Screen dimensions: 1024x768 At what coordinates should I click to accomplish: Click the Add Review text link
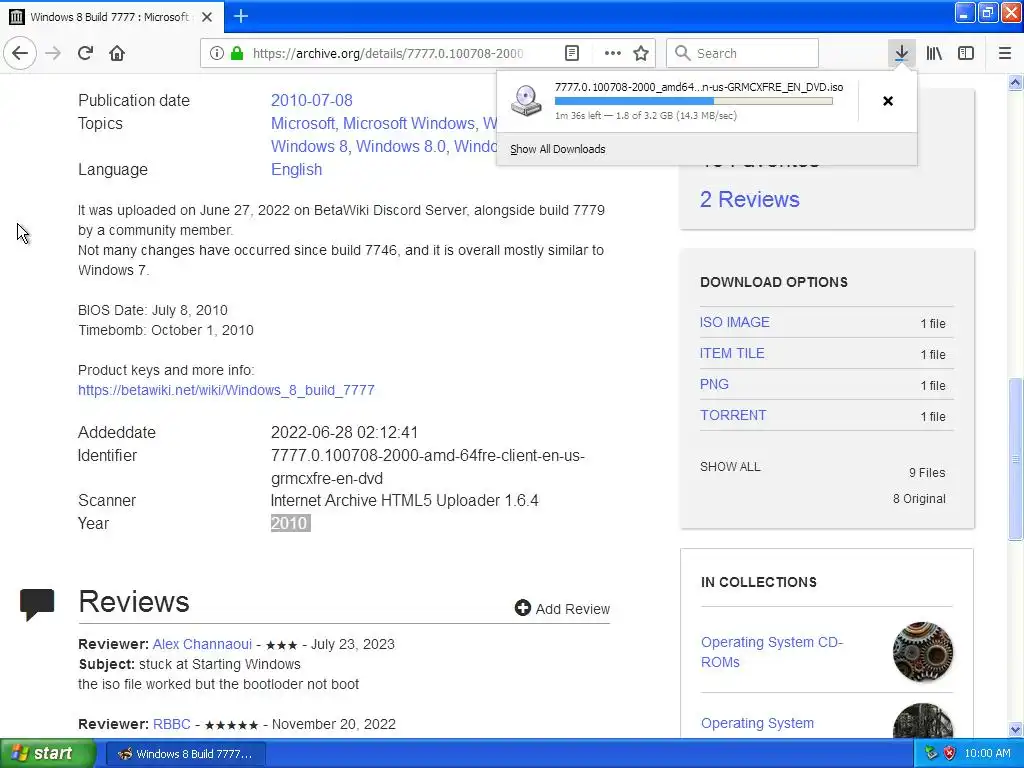(x=573, y=609)
